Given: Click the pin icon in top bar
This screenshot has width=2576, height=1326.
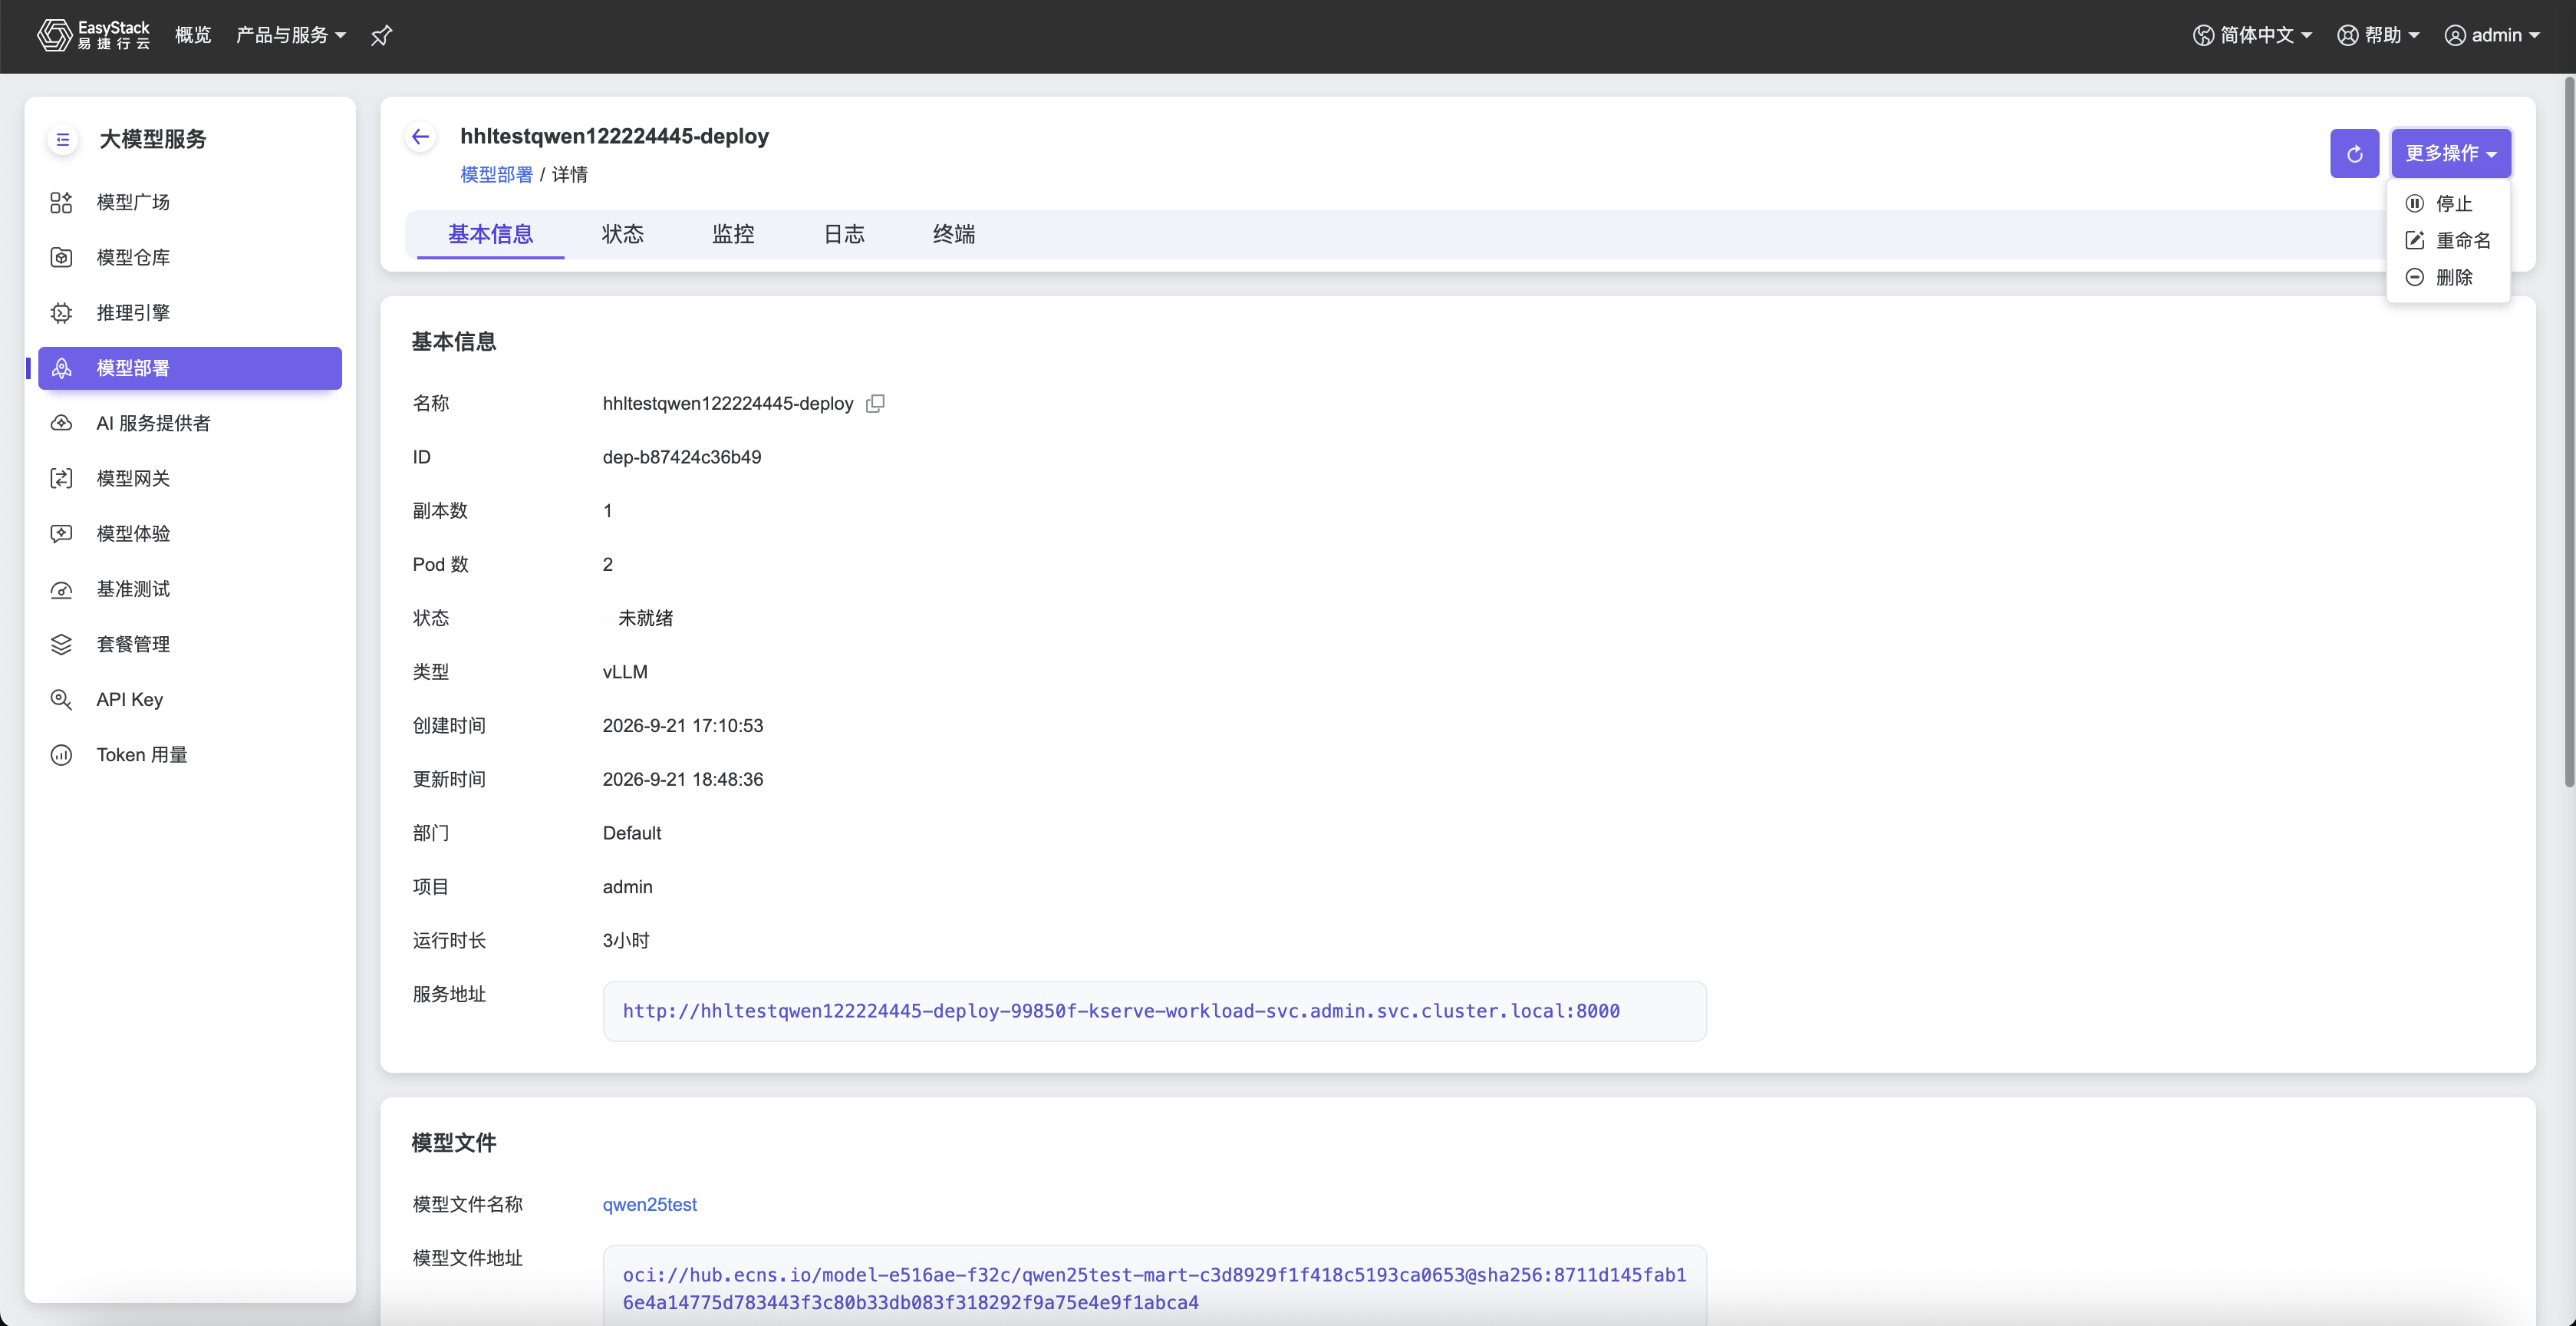Looking at the screenshot, I should (x=381, y=36).
